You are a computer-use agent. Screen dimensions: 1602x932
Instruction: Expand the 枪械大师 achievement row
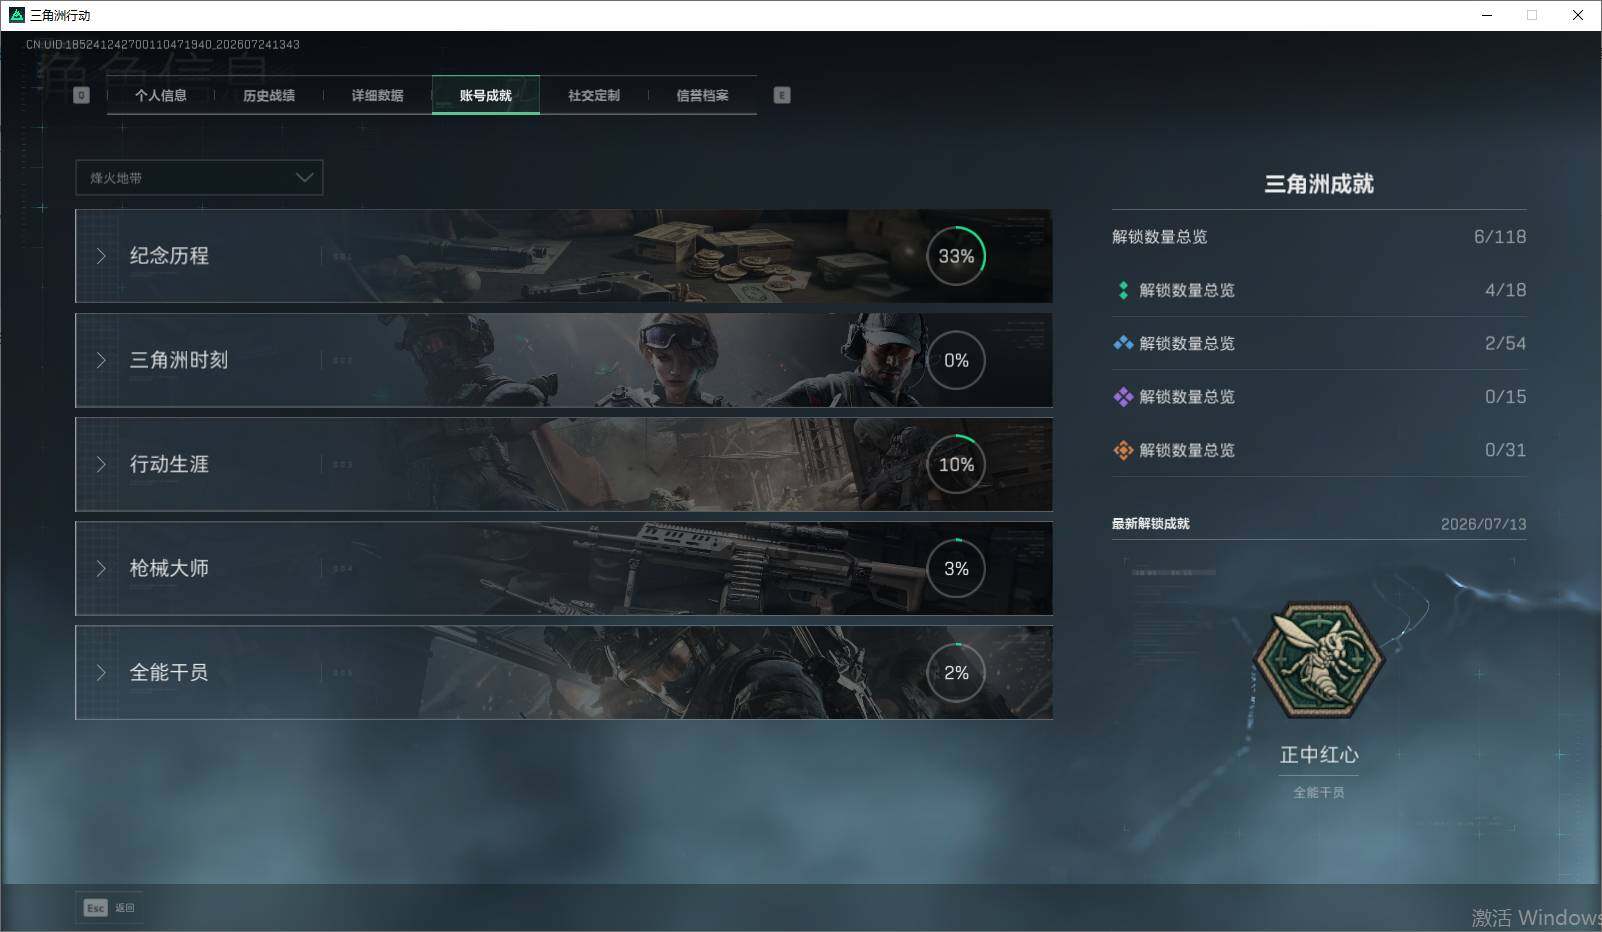[564, 568]
